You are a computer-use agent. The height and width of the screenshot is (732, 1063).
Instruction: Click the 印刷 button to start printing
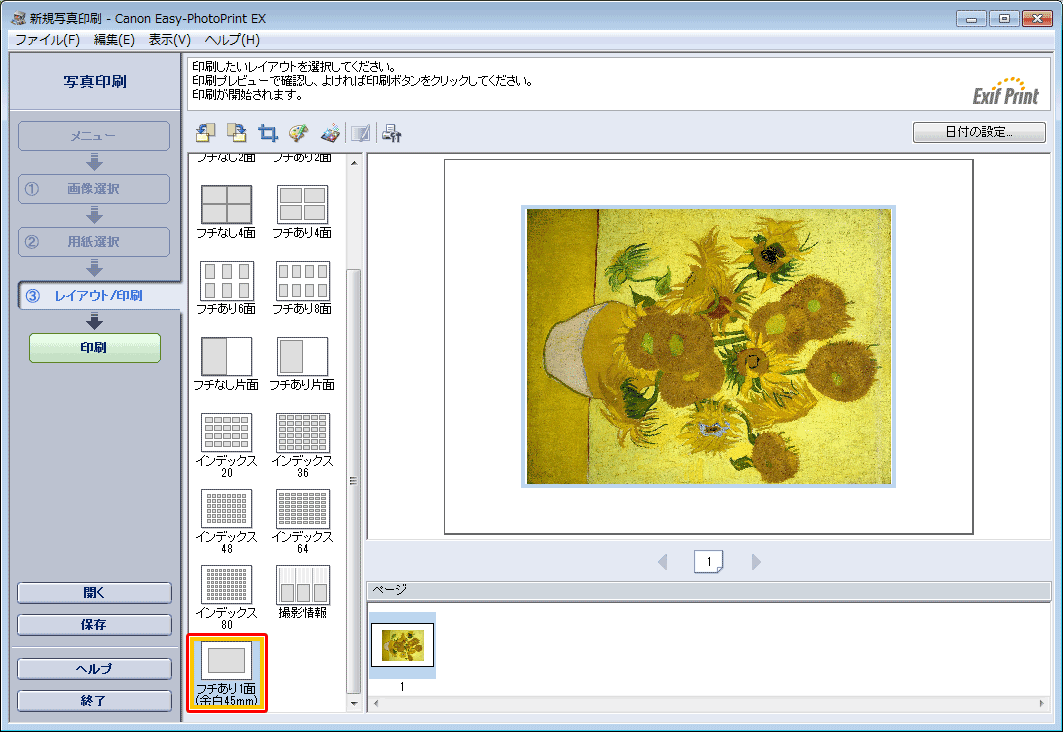[94, 348]
